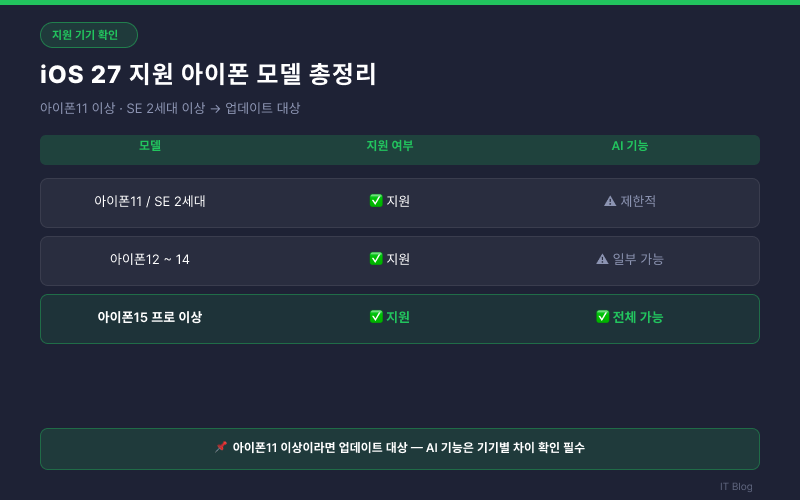Select the 지원 기기 확인 badge

point(89,35)
